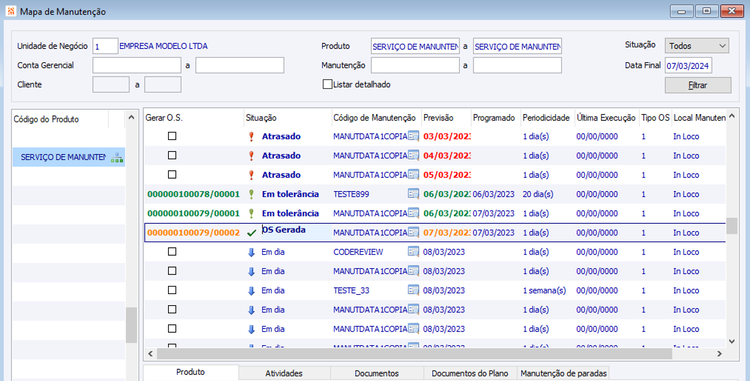The image size is (750, 381).
Task: Select the Manutenção de paradas tab
Action: (x=563, y=373)
